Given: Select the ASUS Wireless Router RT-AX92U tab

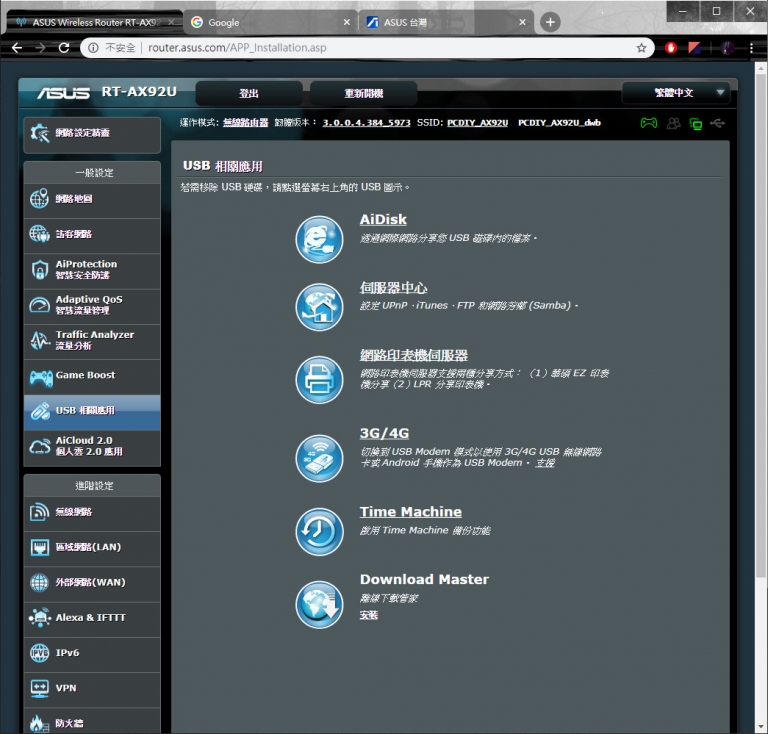Looking at the screenshot, I should point(93,22).
